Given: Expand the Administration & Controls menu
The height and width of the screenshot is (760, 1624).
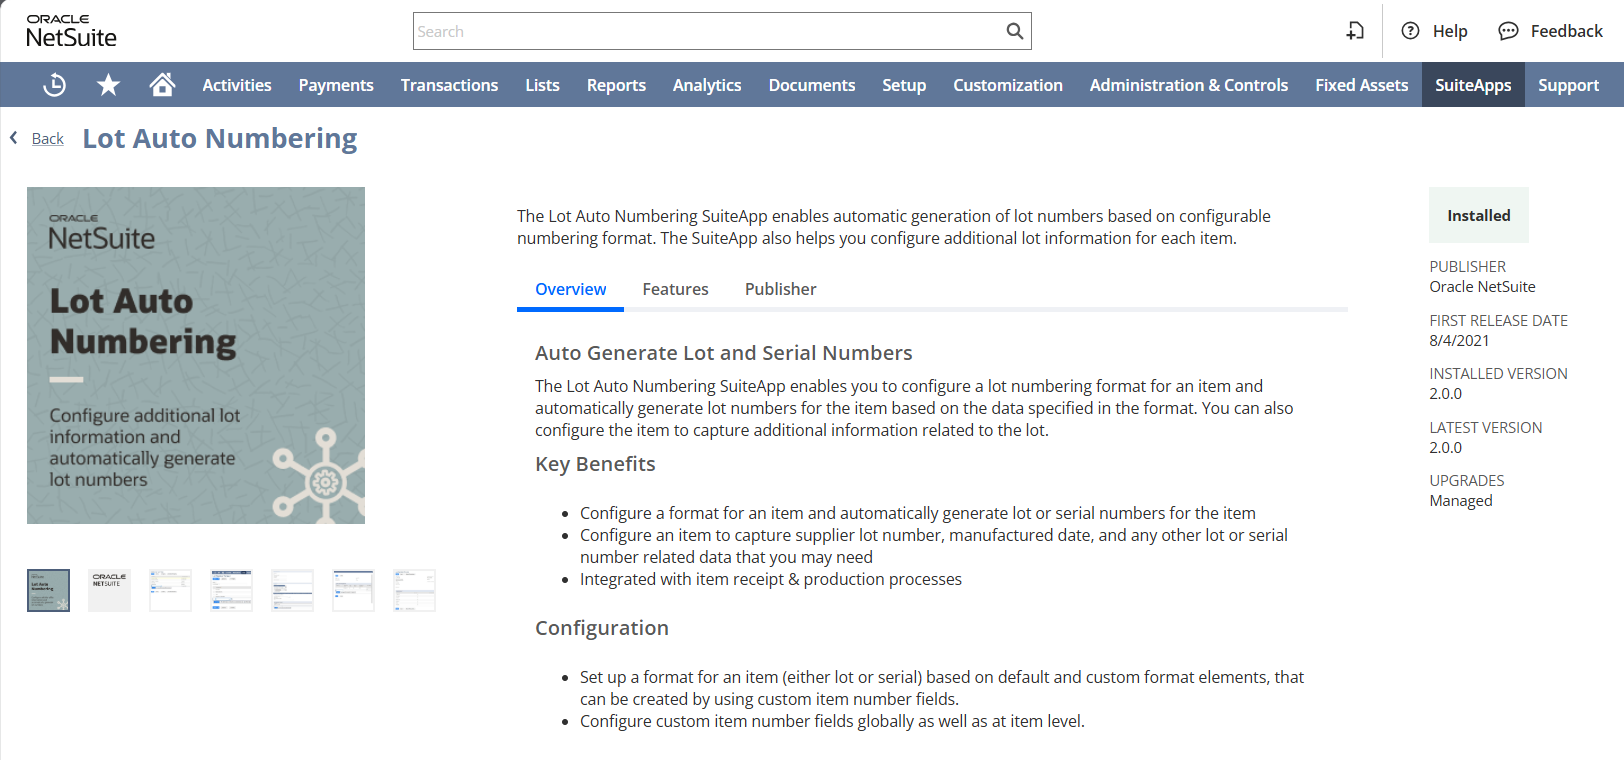Looking at the screenshot, I should [1188, 85].
